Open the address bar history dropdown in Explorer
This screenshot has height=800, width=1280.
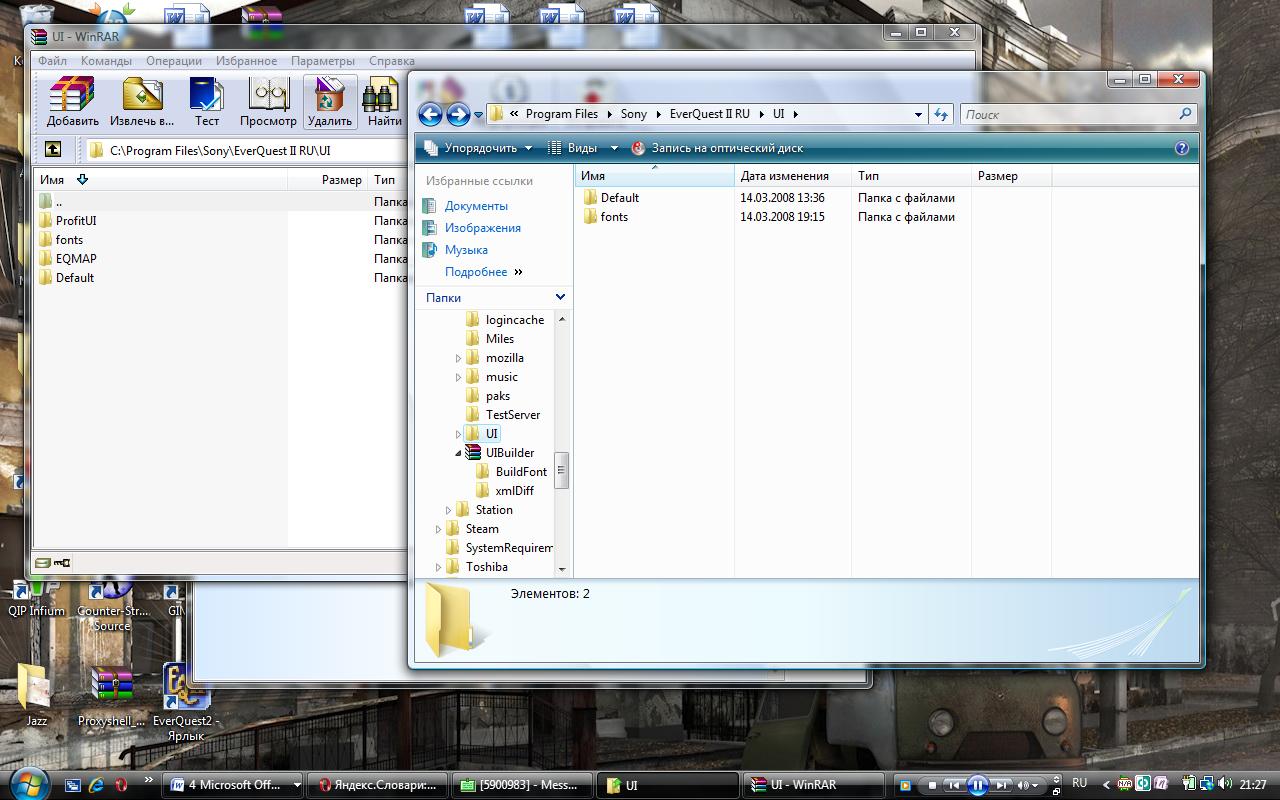click(x=918, y=114)
